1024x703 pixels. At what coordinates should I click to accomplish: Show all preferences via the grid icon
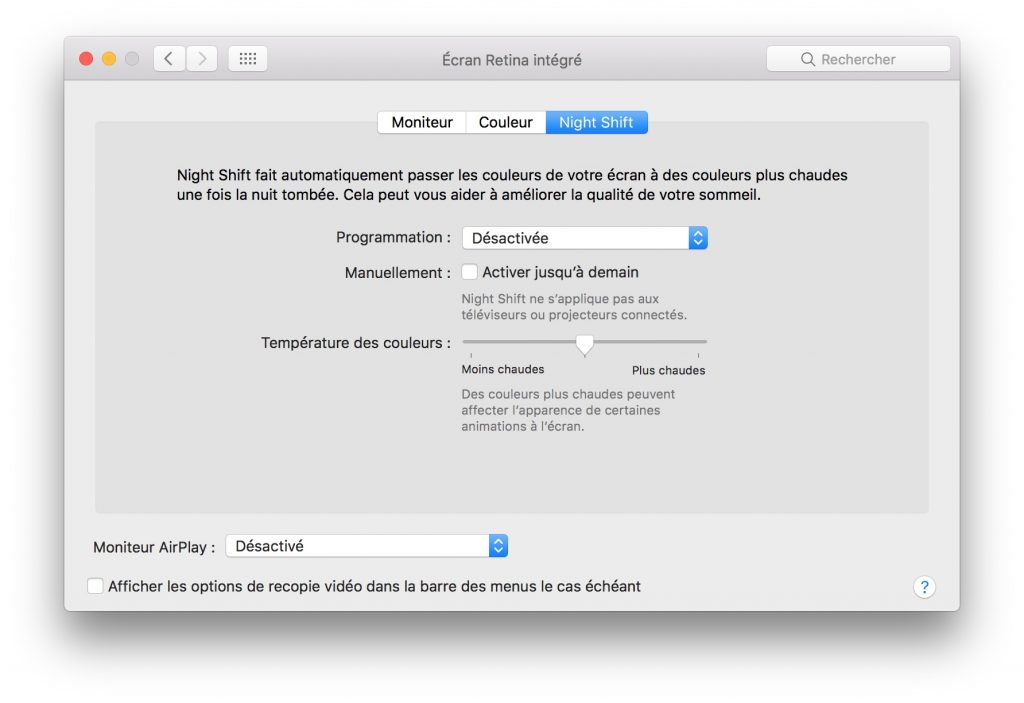click(x=247, y=59)
